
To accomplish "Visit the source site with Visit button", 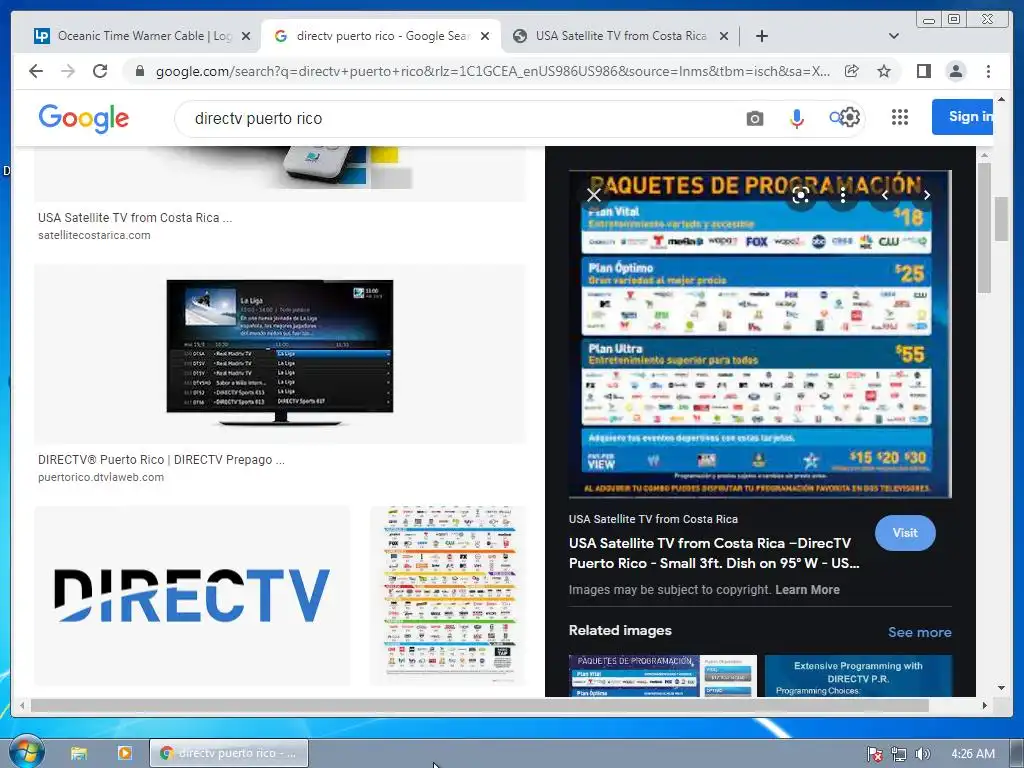I will 905,533.
